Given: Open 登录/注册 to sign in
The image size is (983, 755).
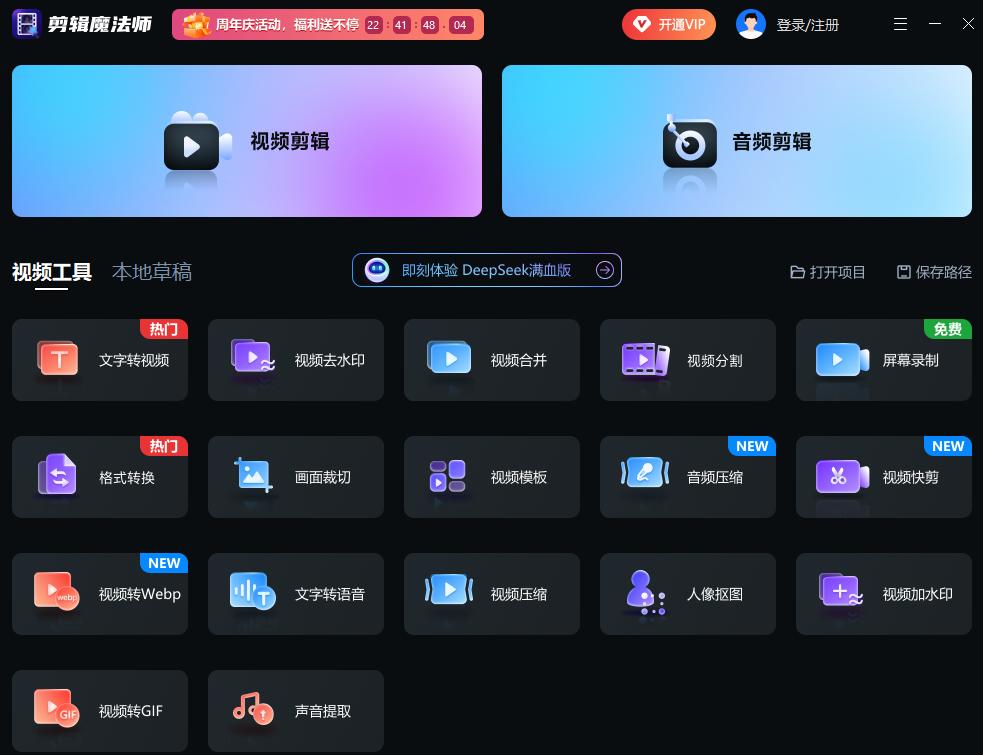Looking at the screenshot, I should point(807,24).
